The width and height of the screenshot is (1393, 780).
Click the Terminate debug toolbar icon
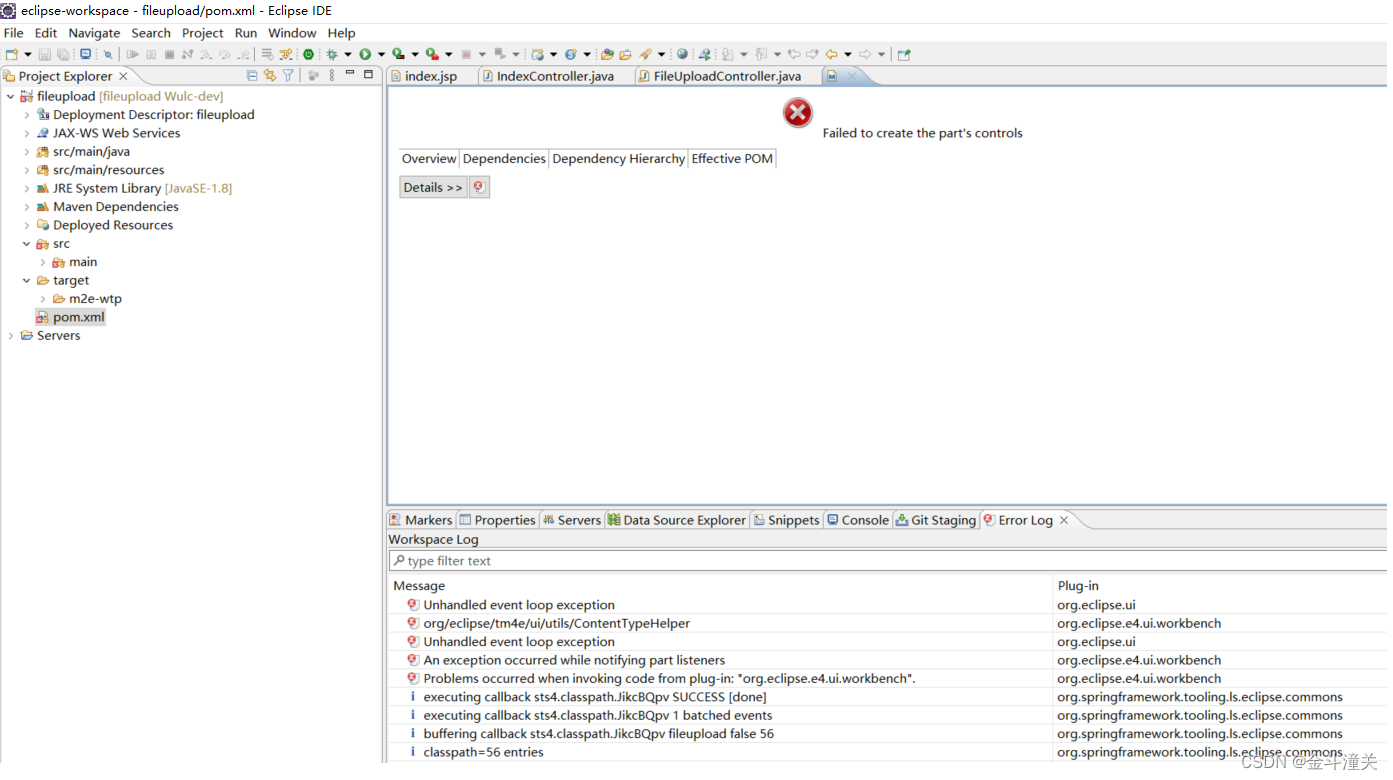[169, 54]
